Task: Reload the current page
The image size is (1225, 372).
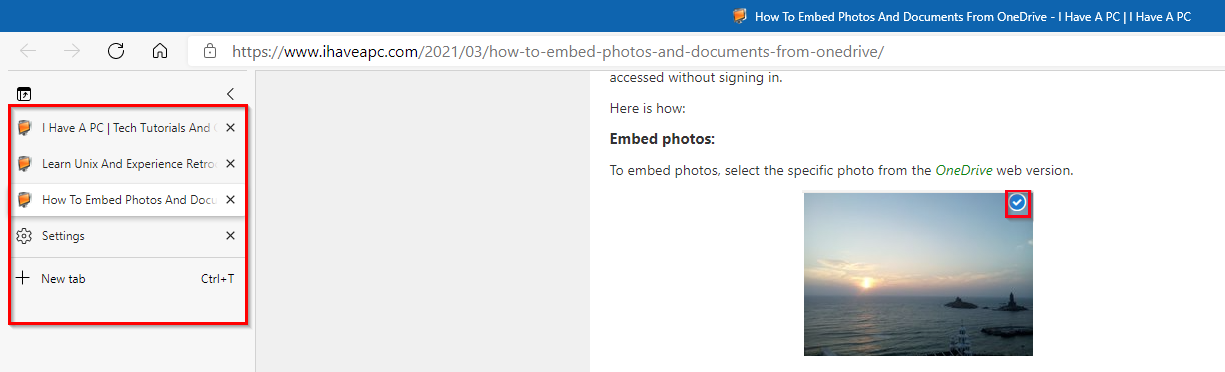Action: click(116, 51)
